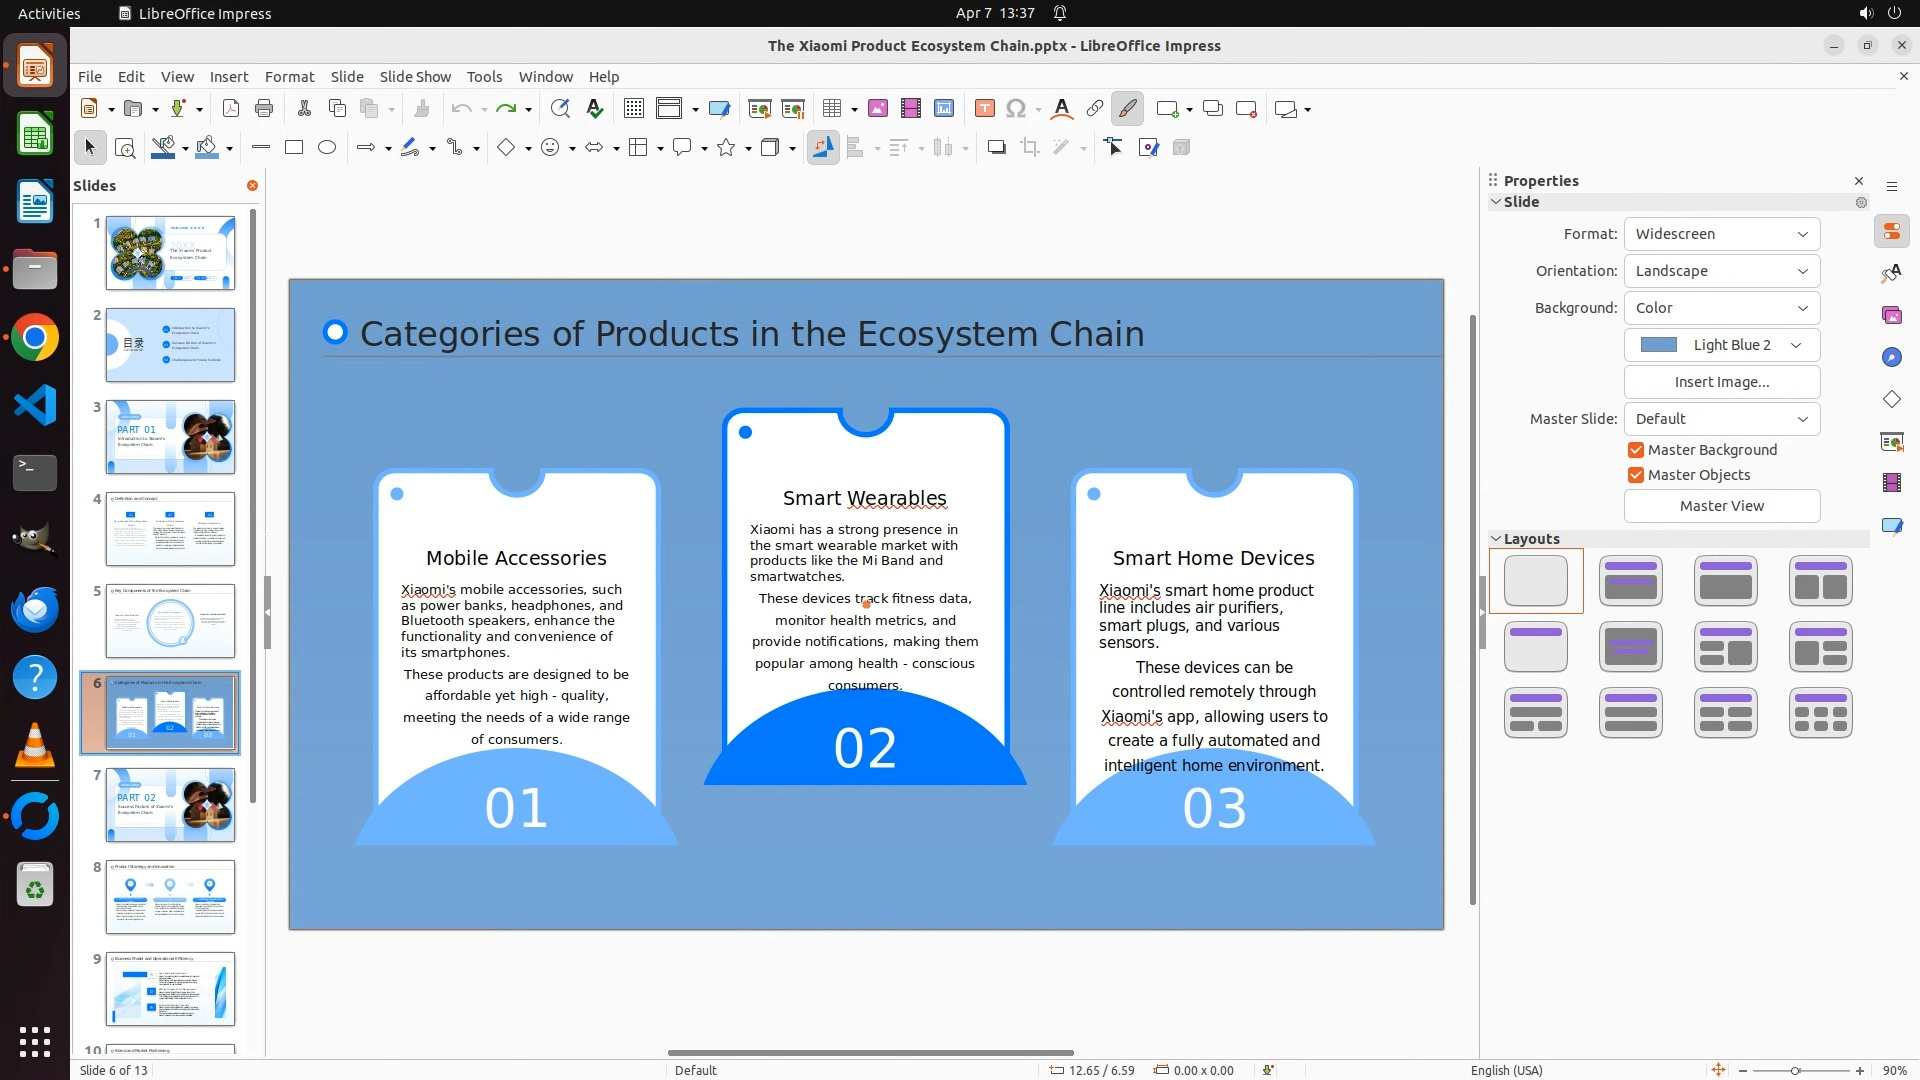The width and height of the screenshot is (1920, 1080).
Task: Open the Format menu
Action: [x=289, y=77]
